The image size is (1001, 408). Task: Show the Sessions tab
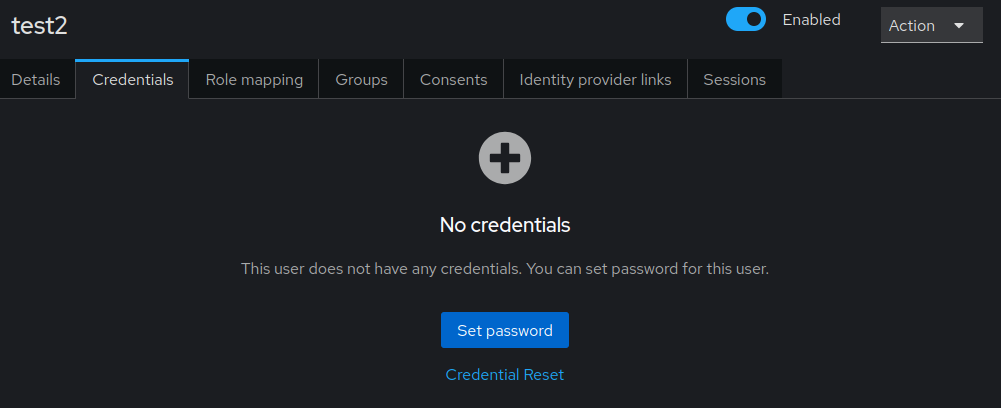734,80
